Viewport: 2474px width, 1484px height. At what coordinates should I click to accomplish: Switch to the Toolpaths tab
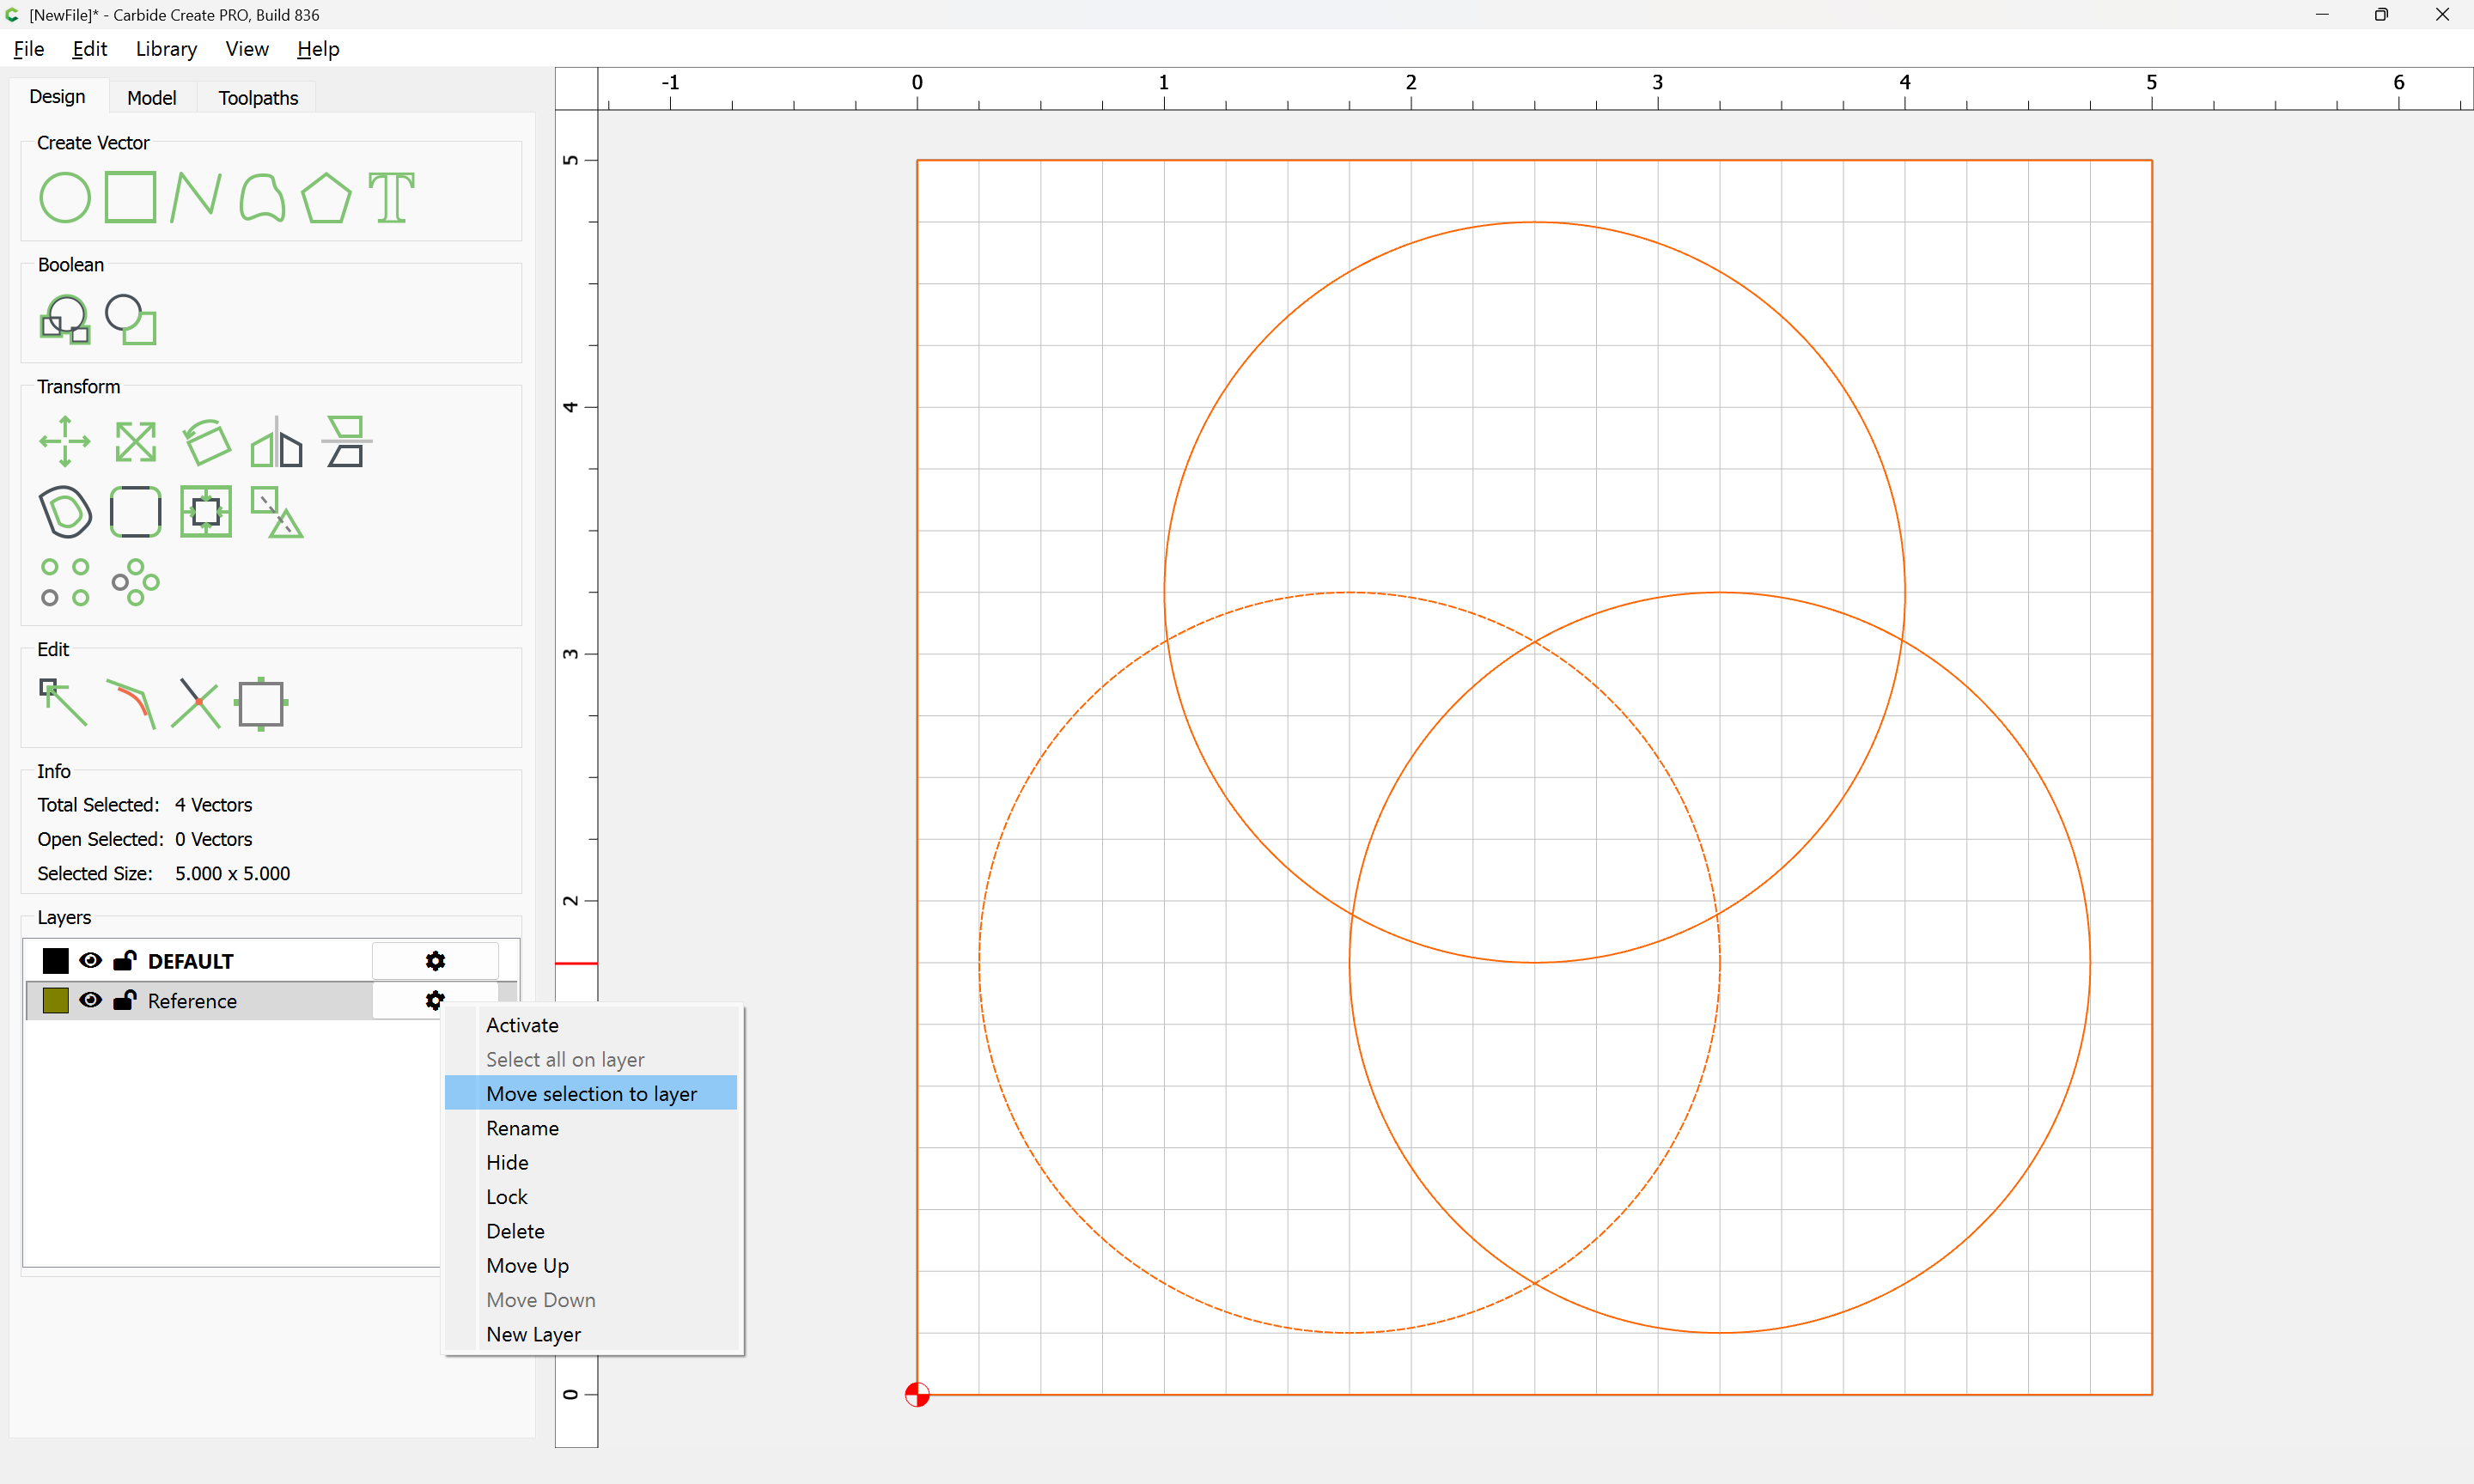[258, 98]
